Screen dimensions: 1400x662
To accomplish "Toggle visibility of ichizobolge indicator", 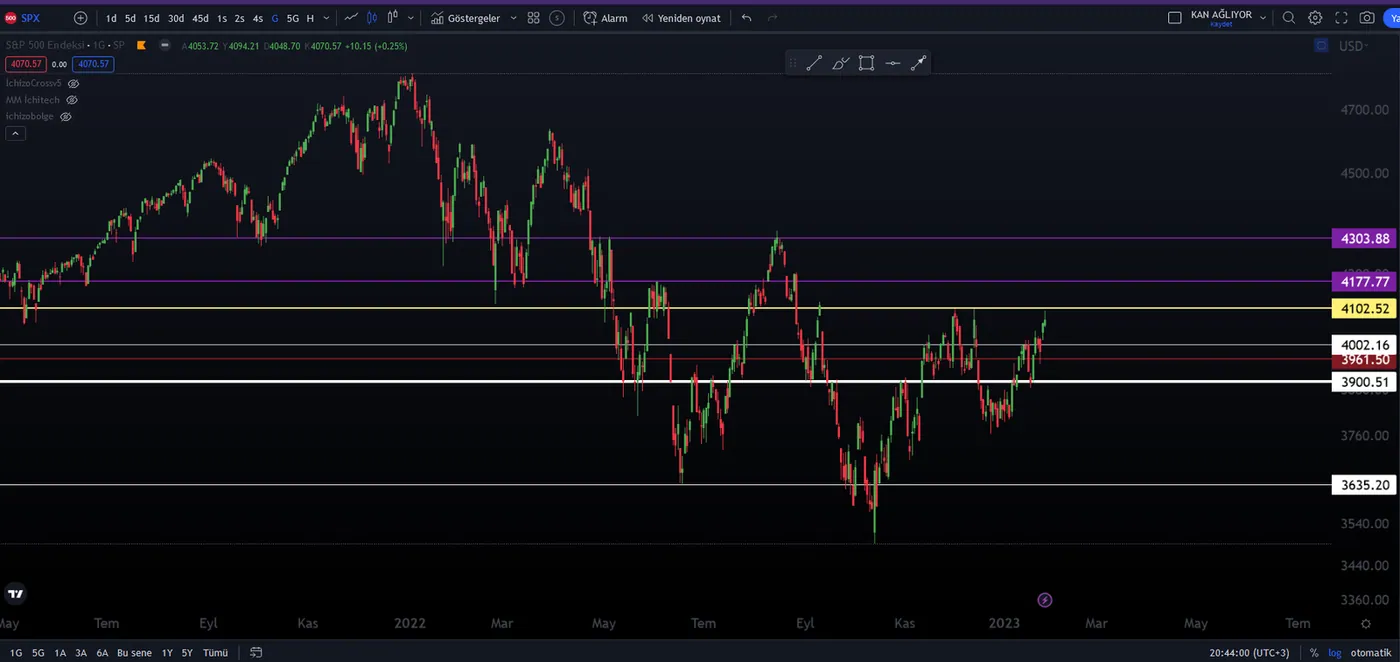I will click(66, 117).
